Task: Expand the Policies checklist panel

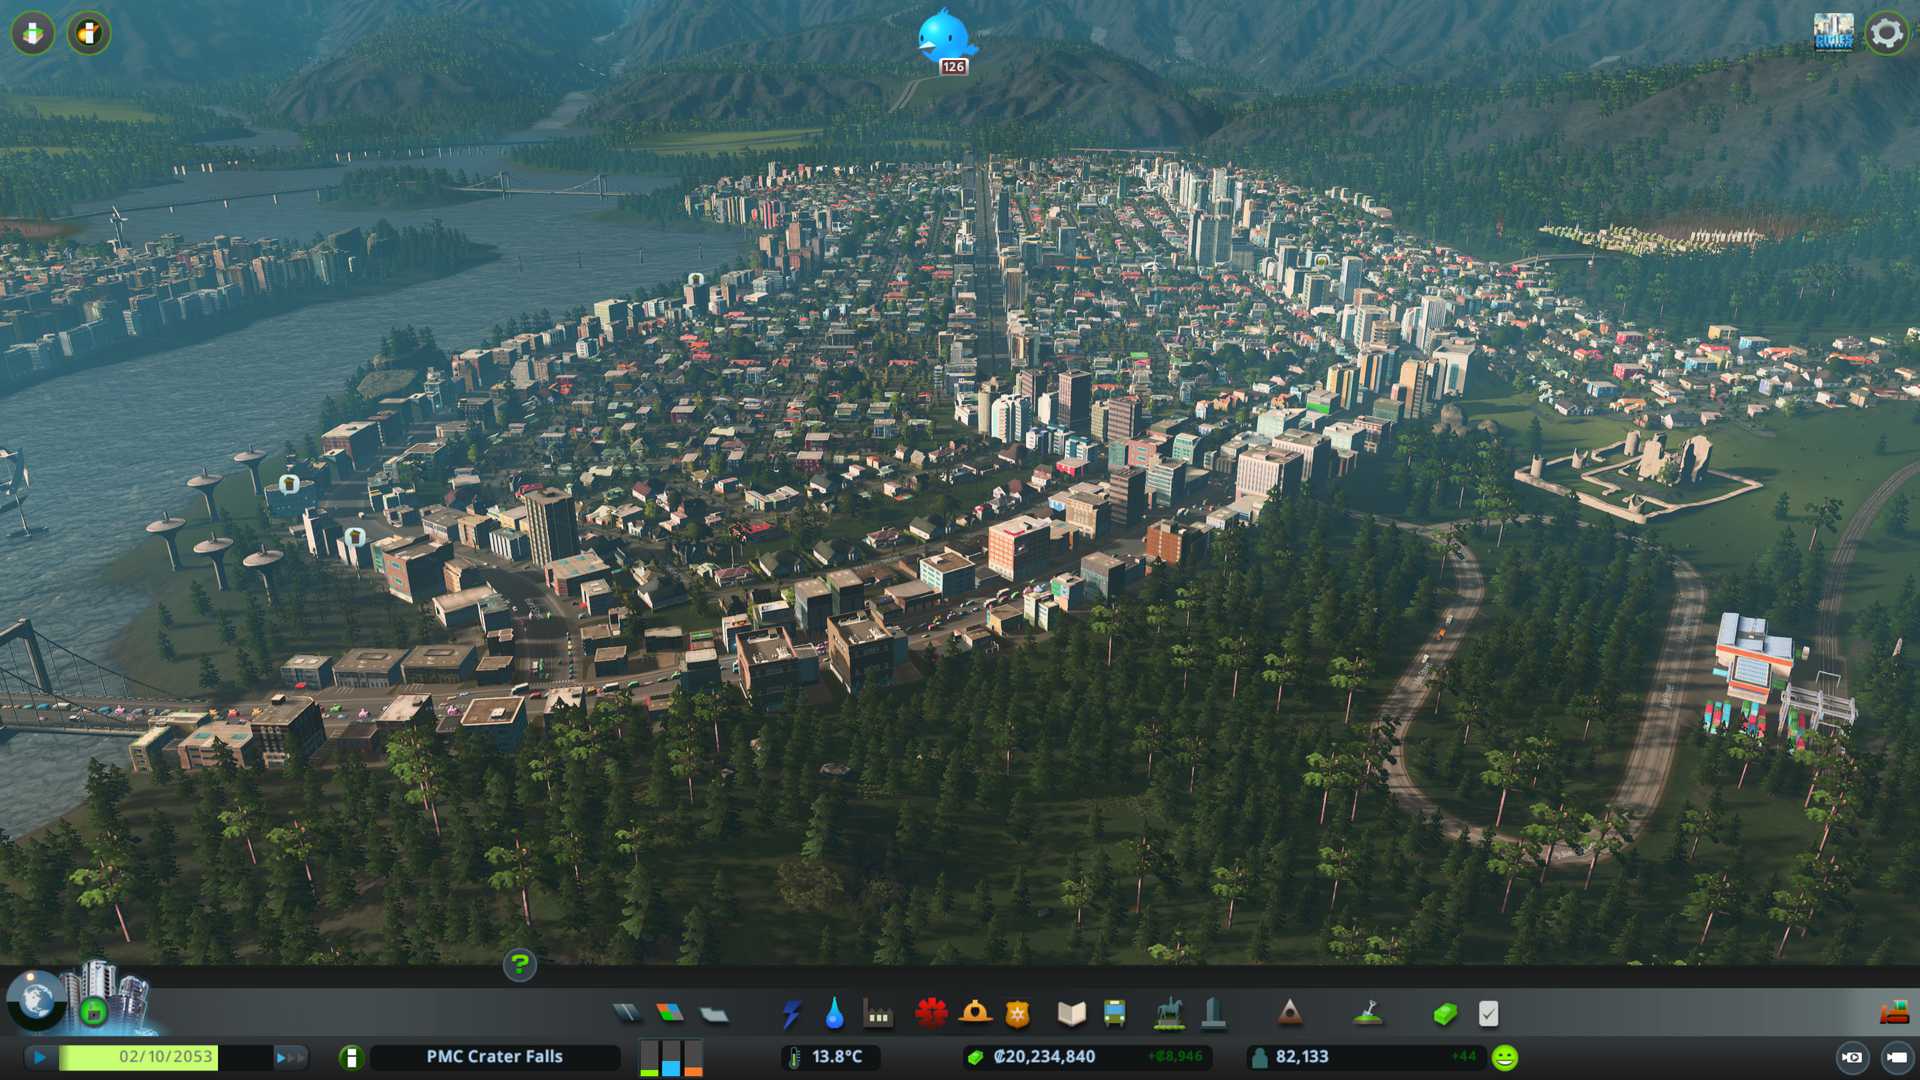Action: pyautogui.click(x=1488, y=1014)
